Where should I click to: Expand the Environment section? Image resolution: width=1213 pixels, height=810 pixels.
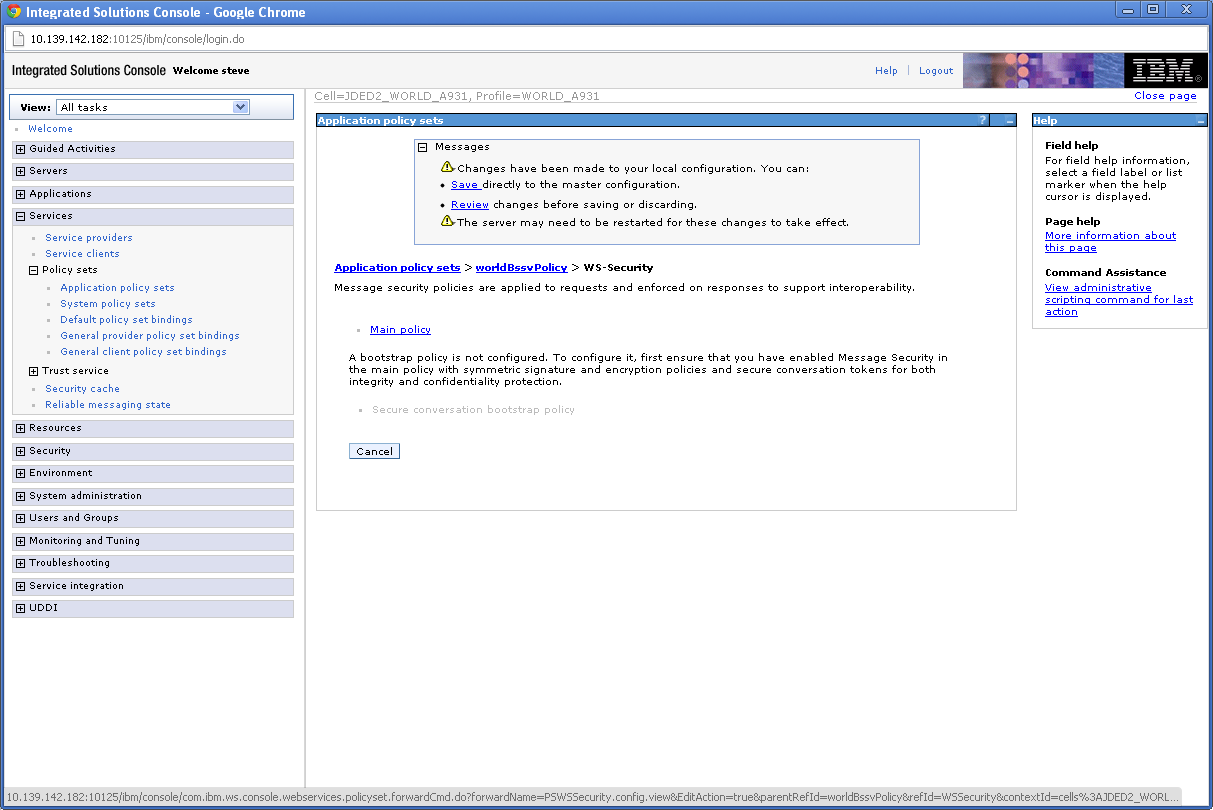[20, 473]
